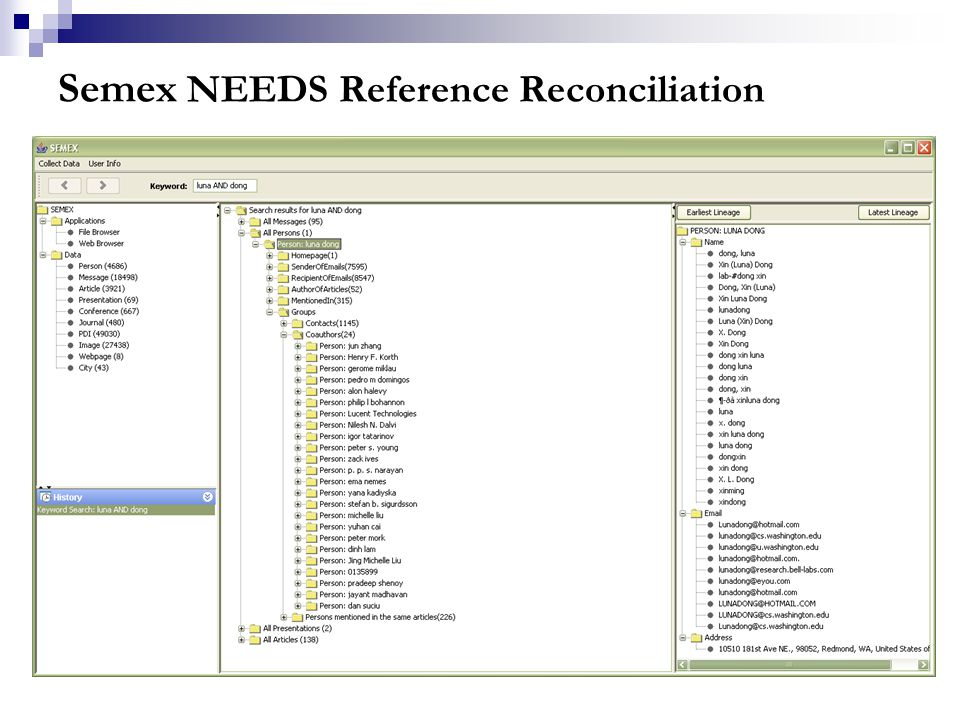
Task: Select Conference (667) data item
Action: point(108,312)
